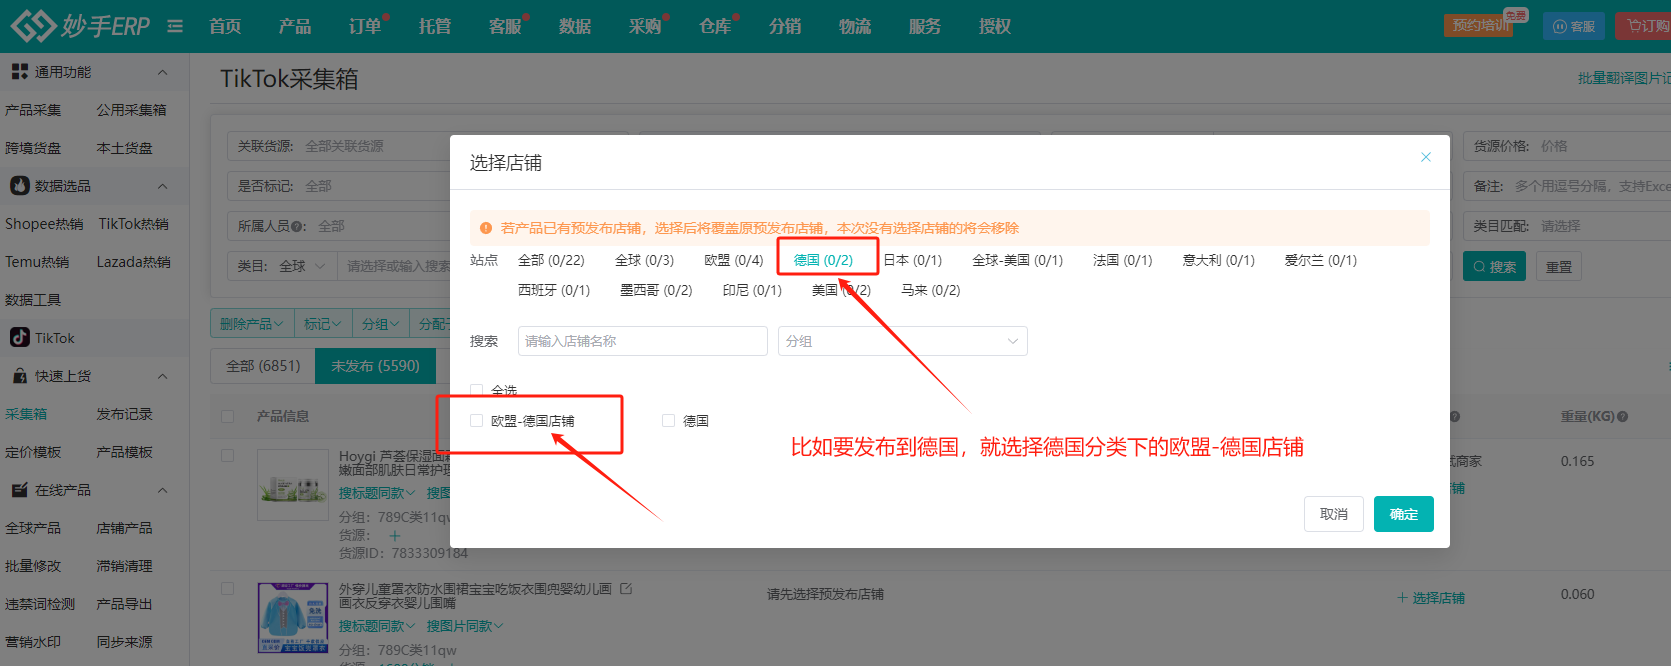Image resolution: width=1671 pixels, height=666 pixels.
Task: Open the 仓库 top menu
Action: (x=715, y=26)
